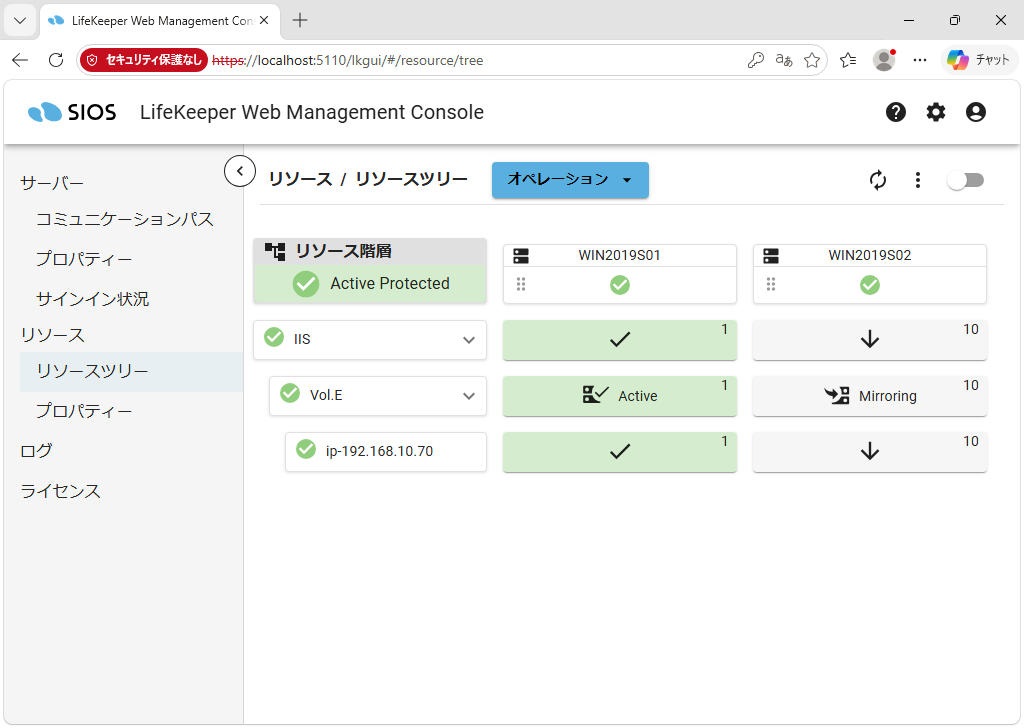
Task: Click the Active Protected status text
Action: point(390,283)
